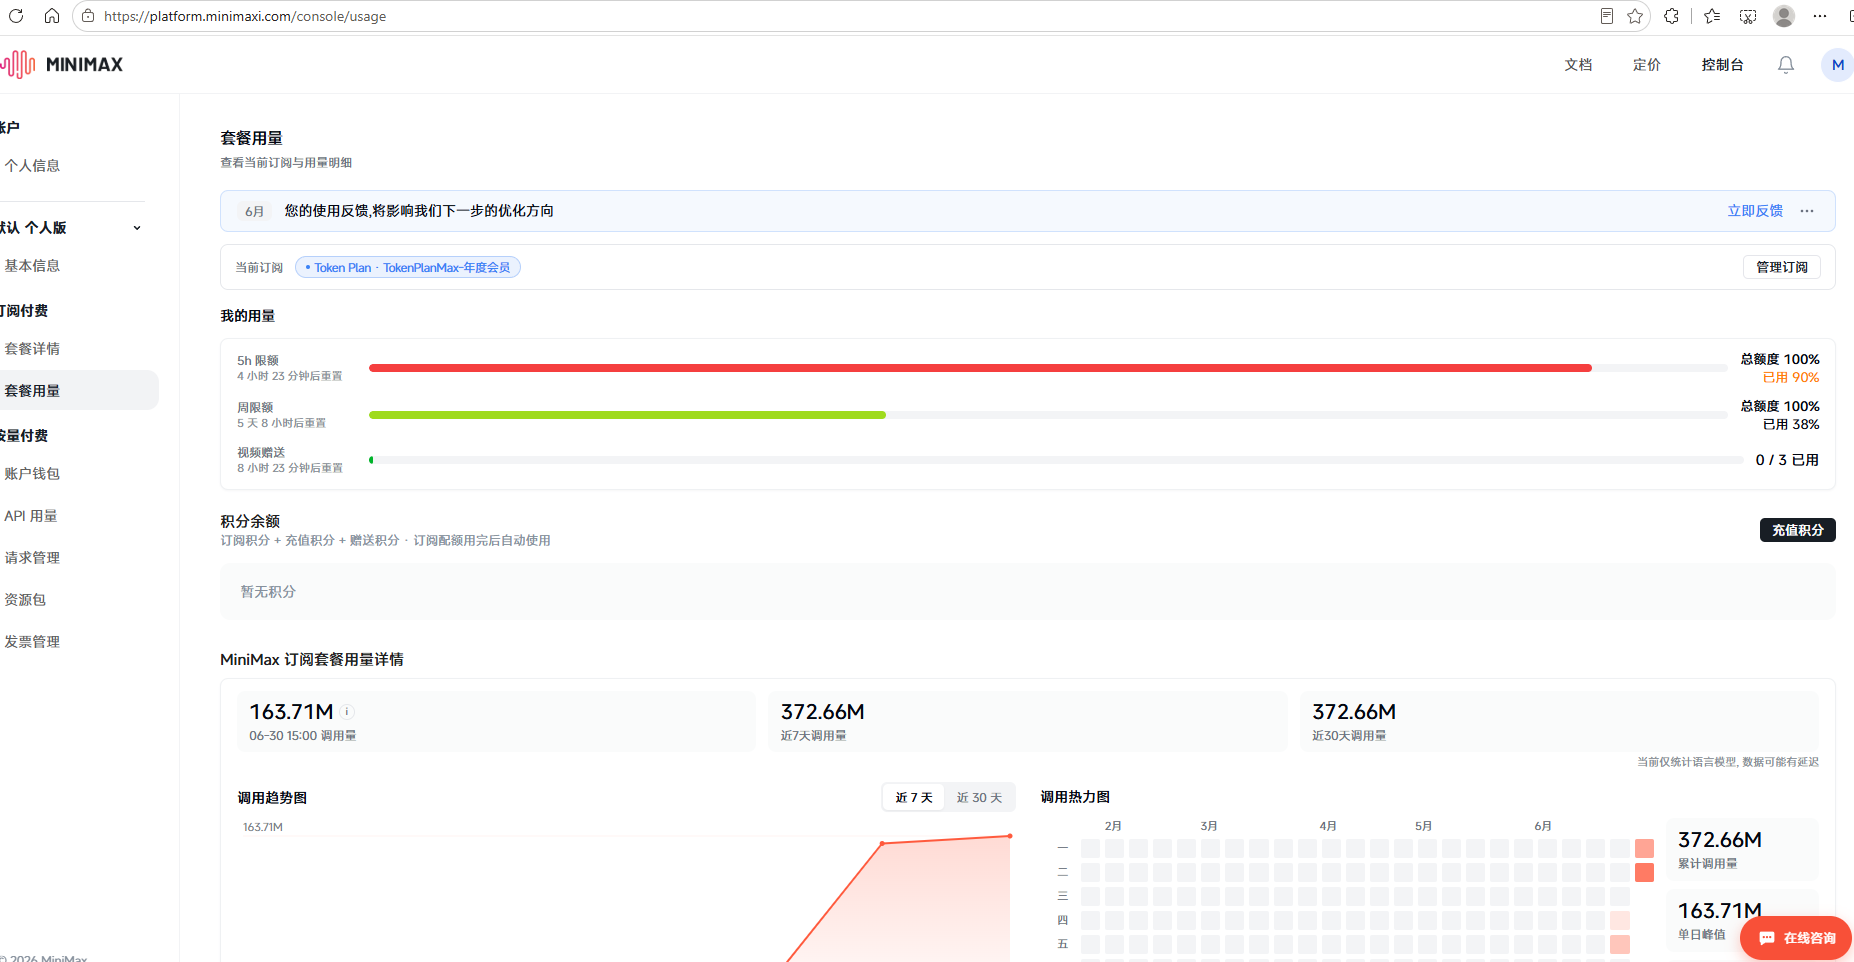1854x962 pixels.
Task: Click the browser profile avatar icon
Action: [1783, 16]
